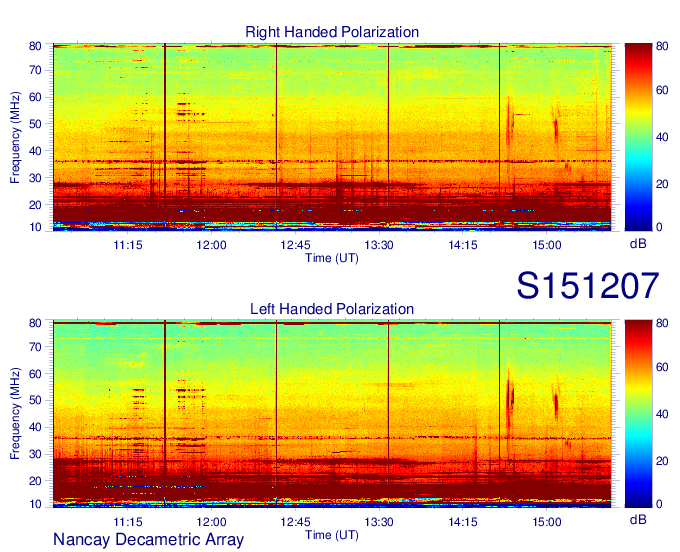The image size is (680, 552).
Task: Click the 80 dB label on top color bar
Action: 662,46
